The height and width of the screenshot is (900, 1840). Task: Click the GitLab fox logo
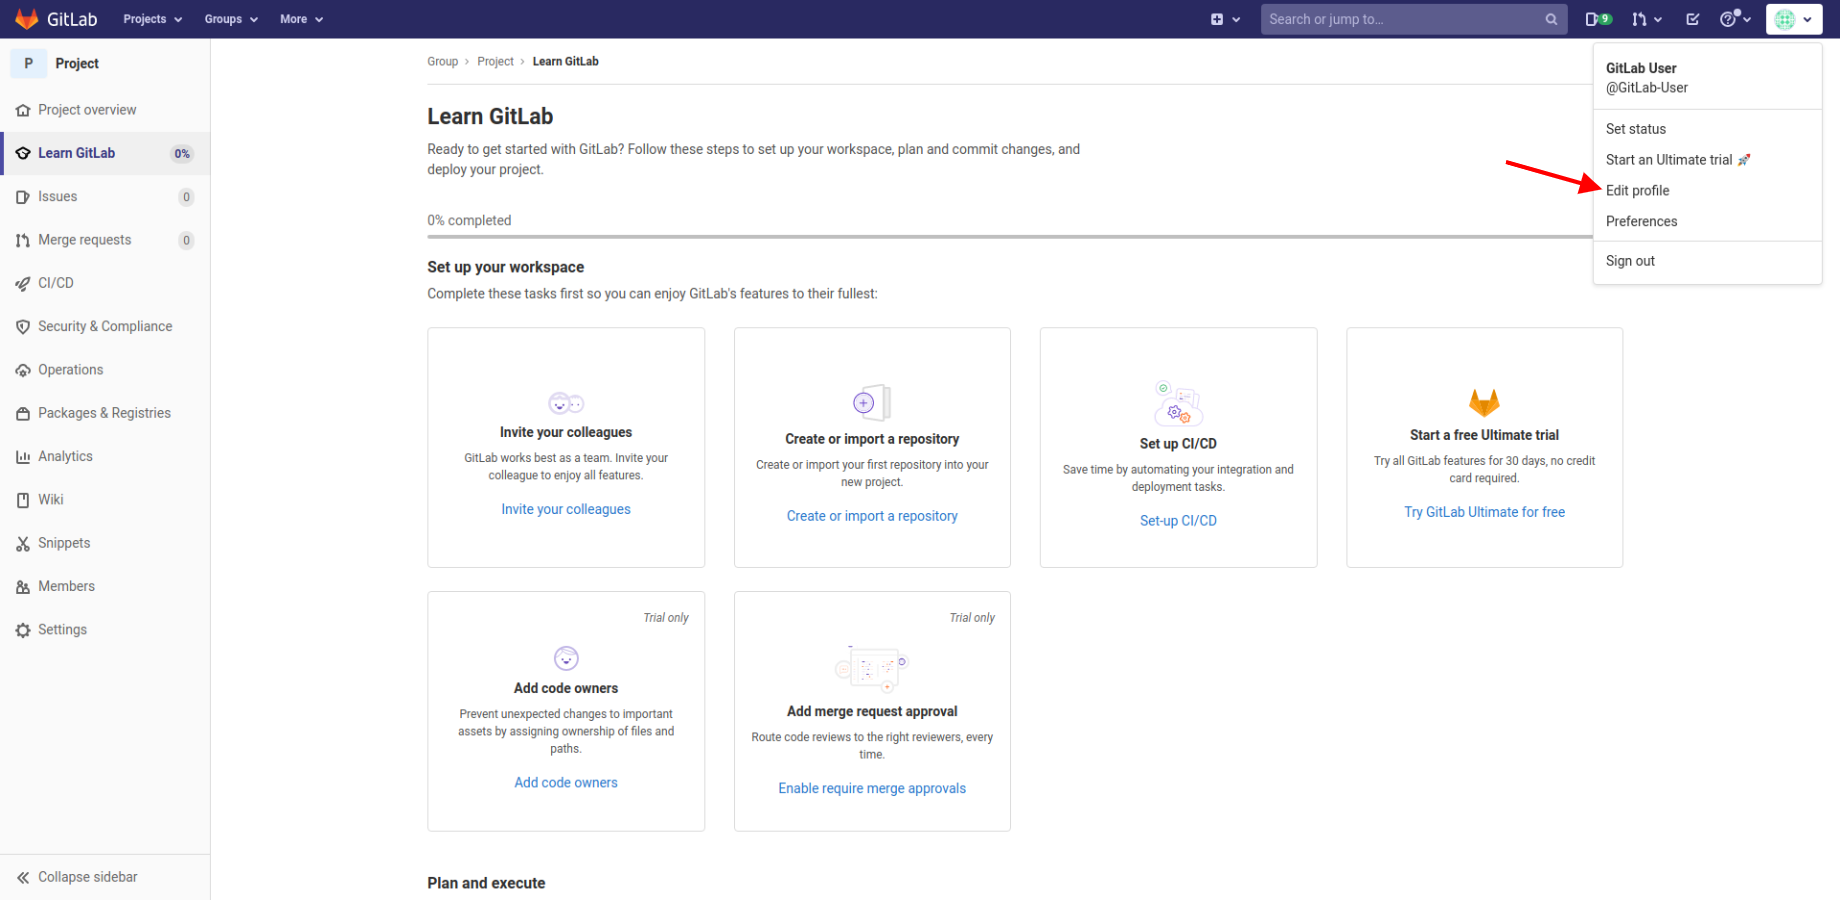point(27,19)
